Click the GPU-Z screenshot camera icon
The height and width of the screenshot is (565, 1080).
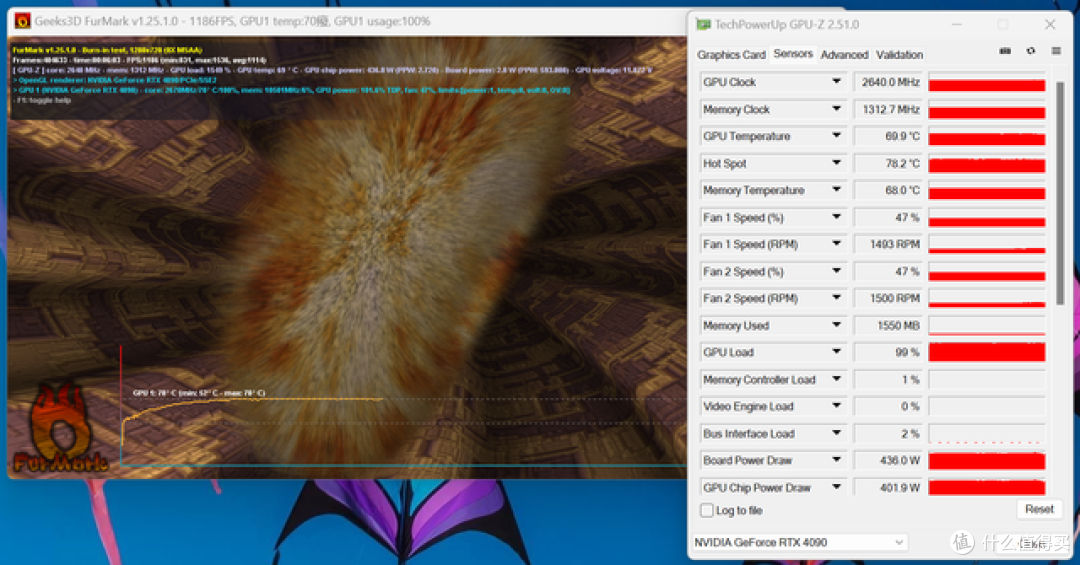pos(1005,51)
